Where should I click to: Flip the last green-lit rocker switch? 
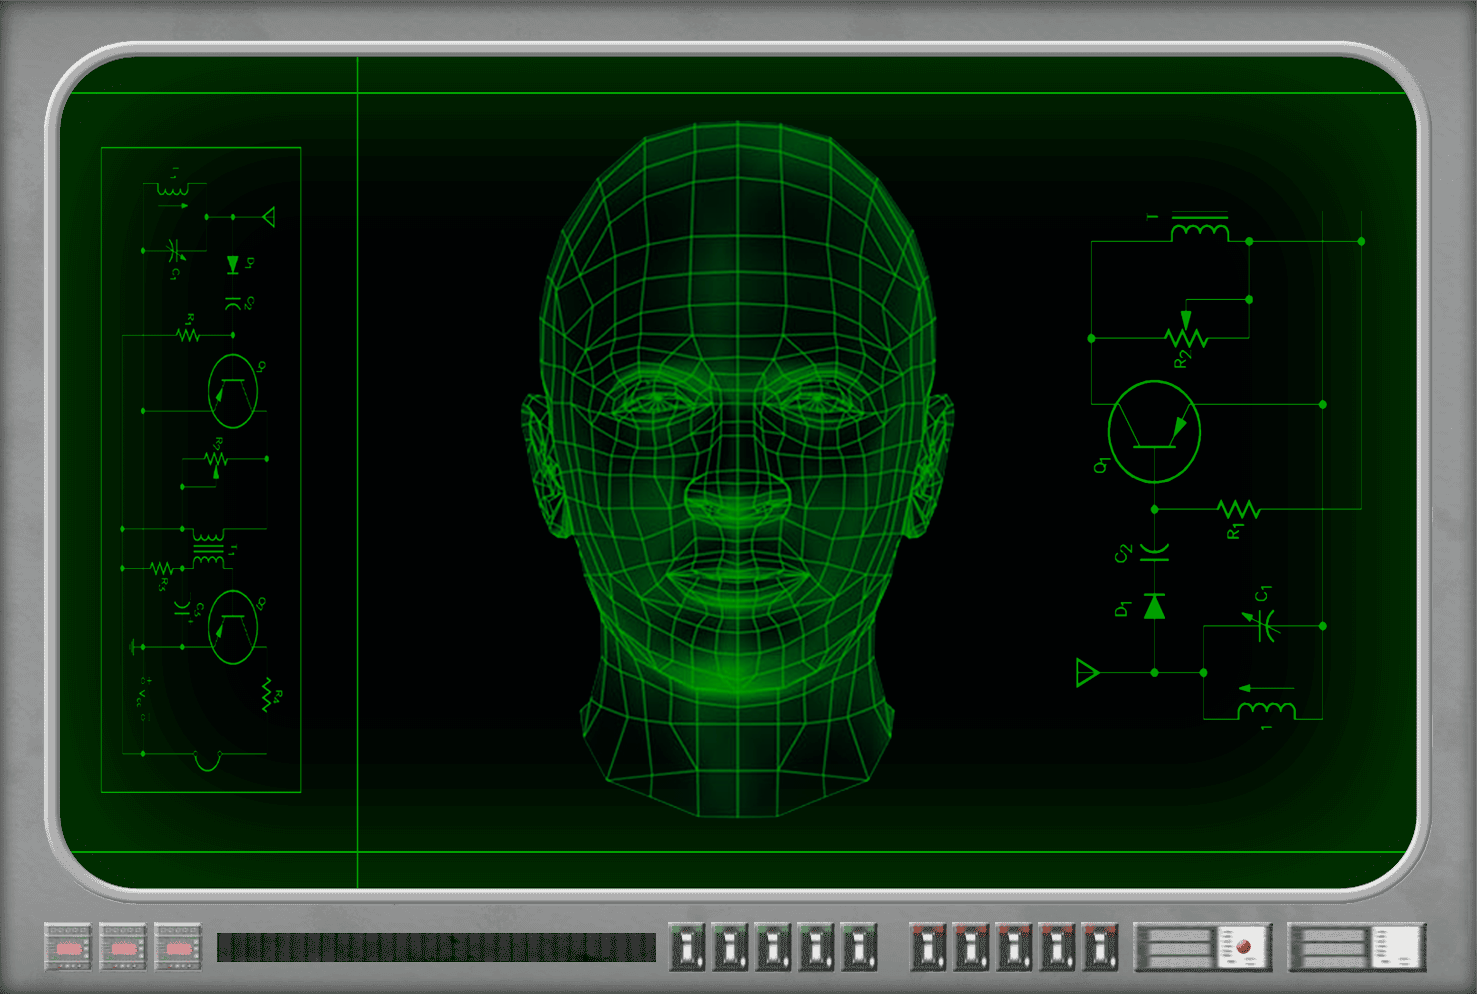click(x=859, y=946)
